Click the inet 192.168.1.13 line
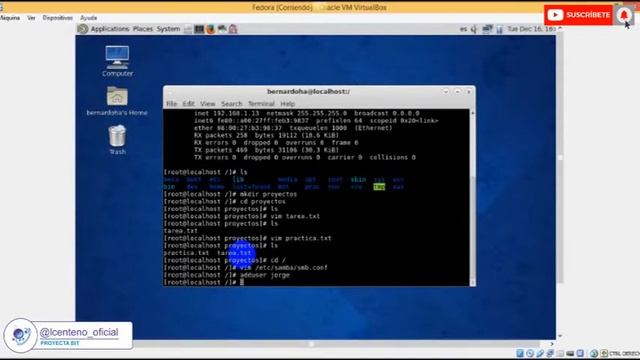The image size is (640, 360). click(x=307, y=113)
